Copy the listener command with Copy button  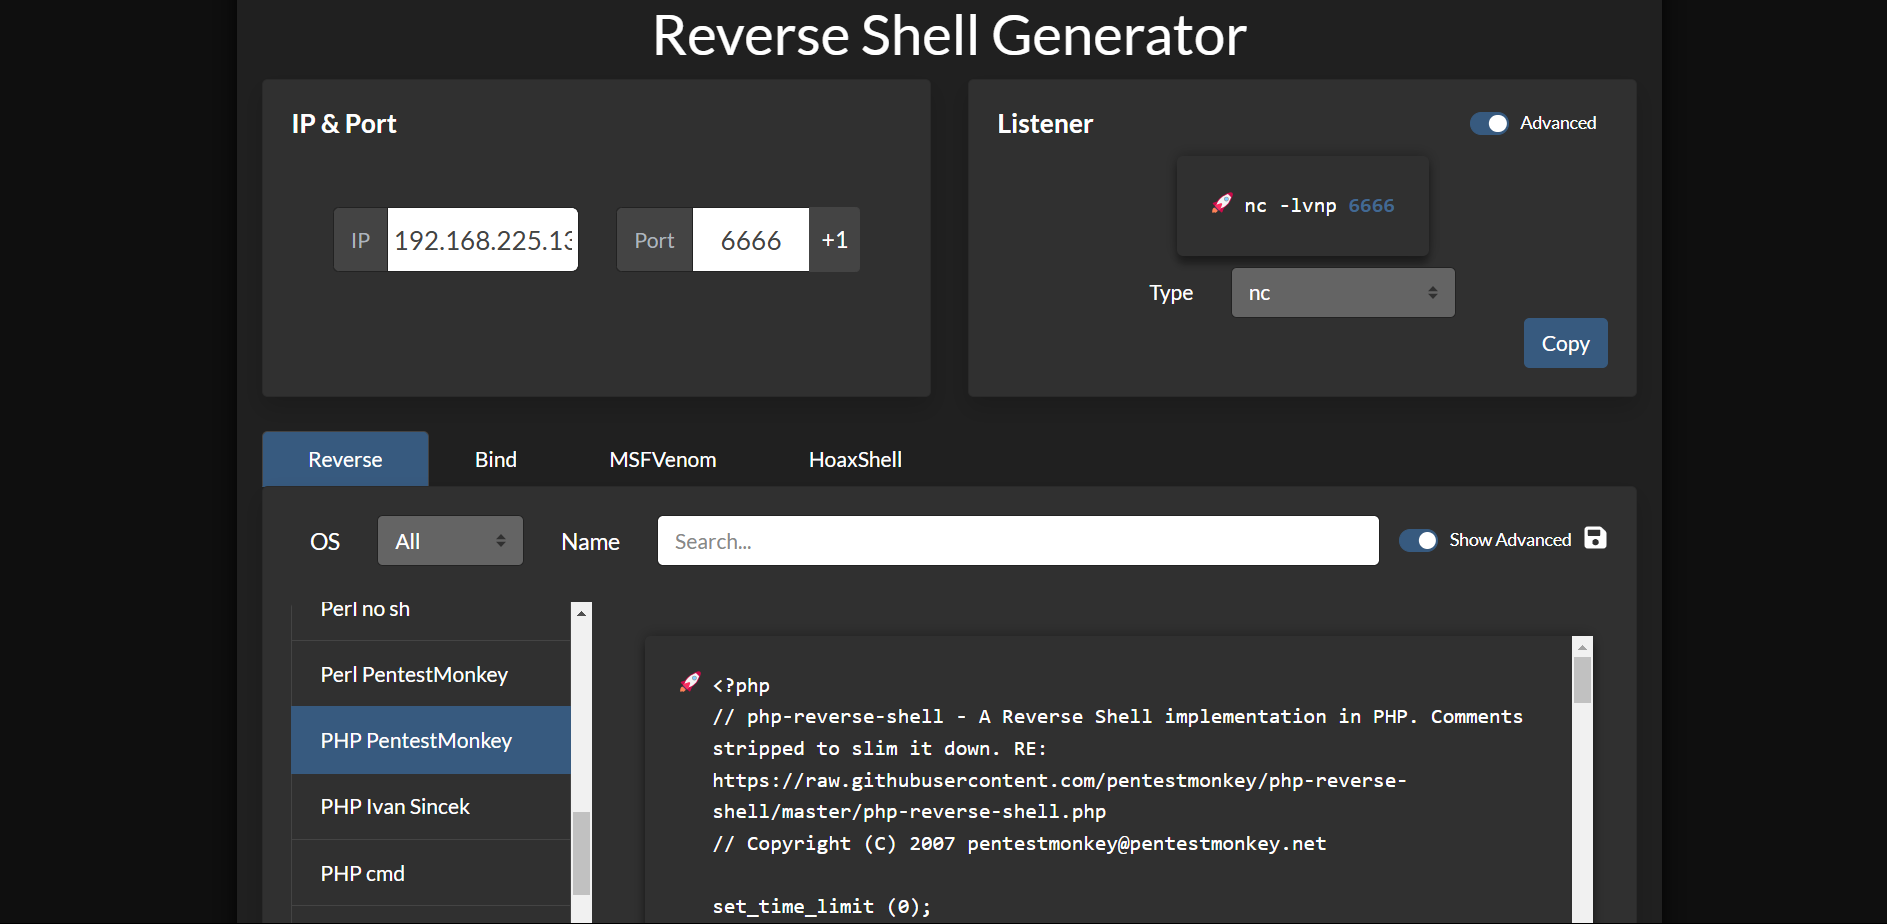pyautogui.click(x=1565, y=343)
